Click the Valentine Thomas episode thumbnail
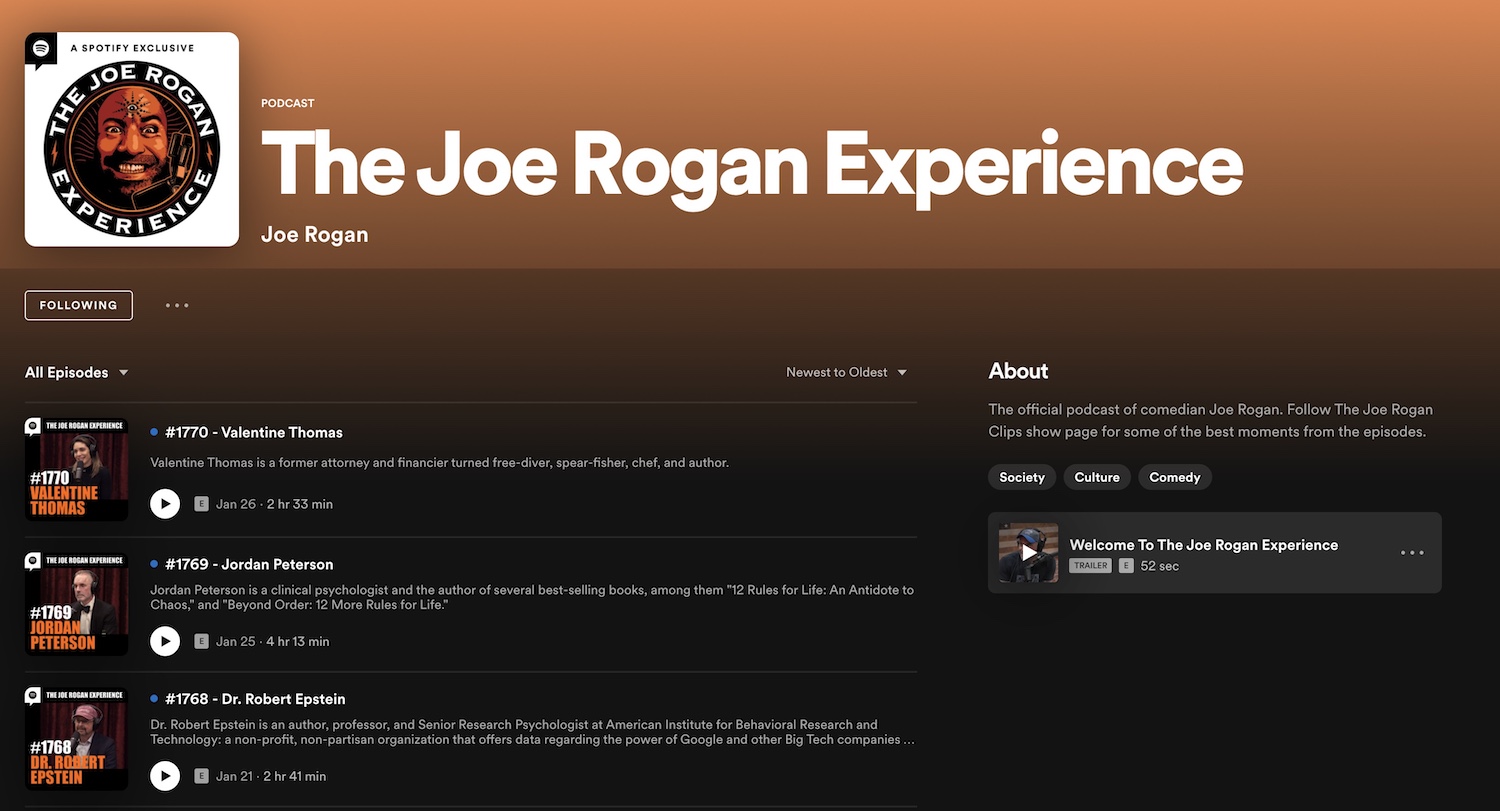The image size is (1500, 811). 76,469
